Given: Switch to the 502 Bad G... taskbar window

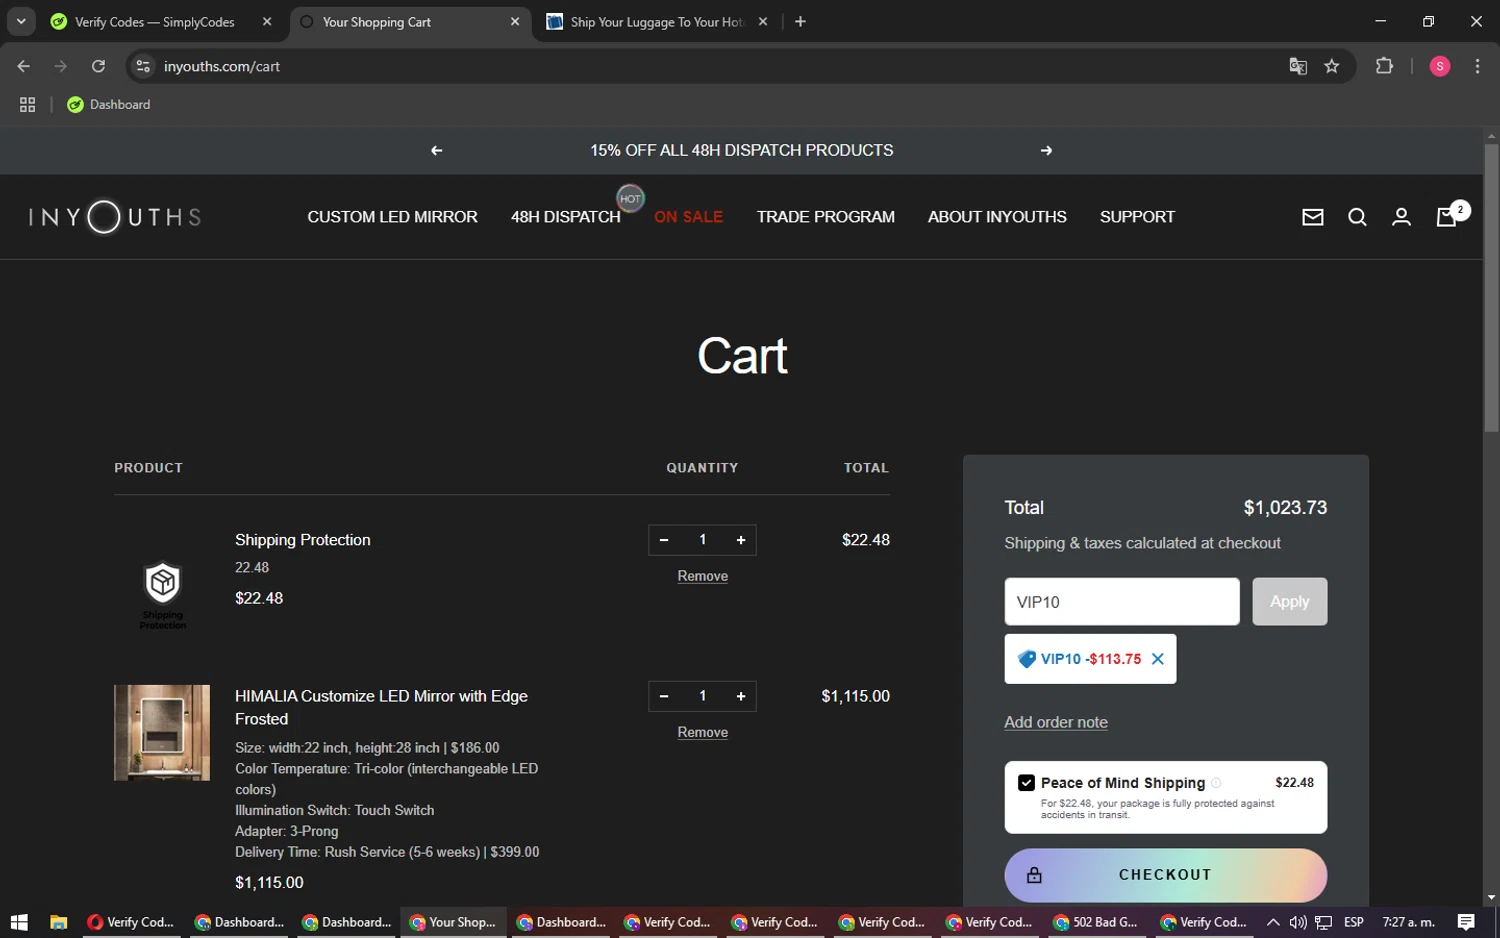Looking at the screenshot, I should coord(1097,922).
